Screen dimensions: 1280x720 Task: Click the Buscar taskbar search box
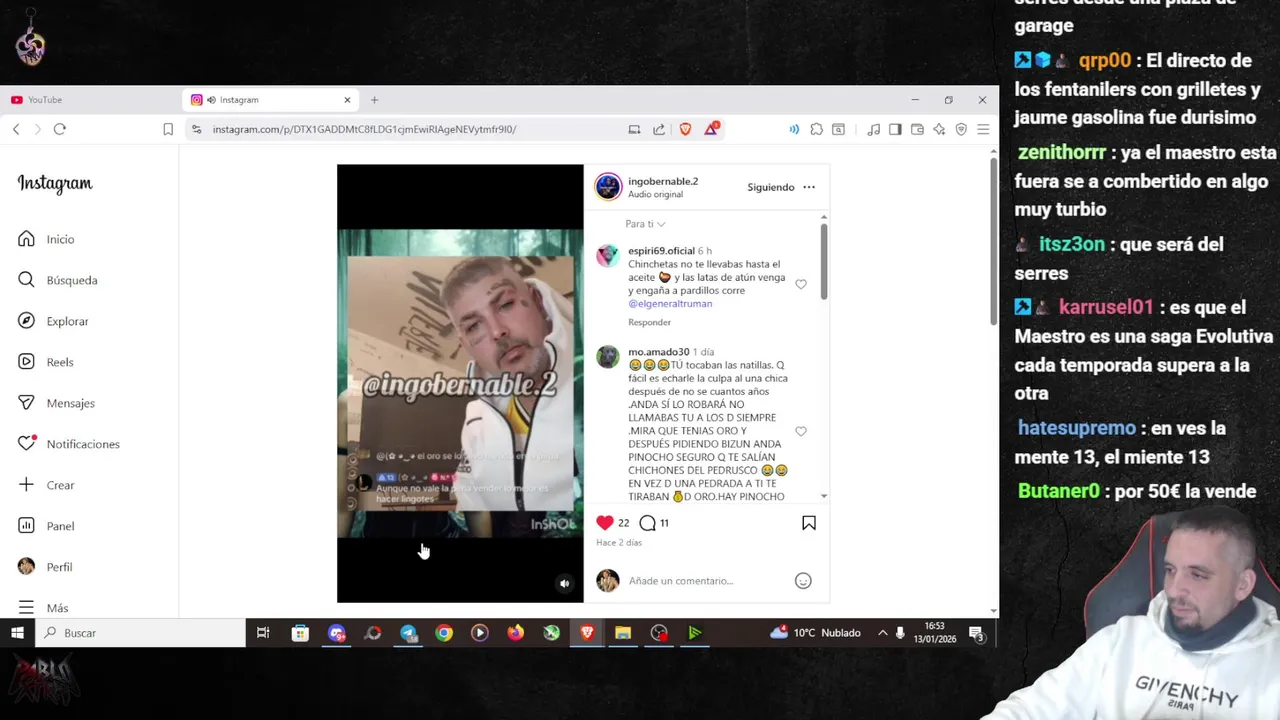coord(140,633)
